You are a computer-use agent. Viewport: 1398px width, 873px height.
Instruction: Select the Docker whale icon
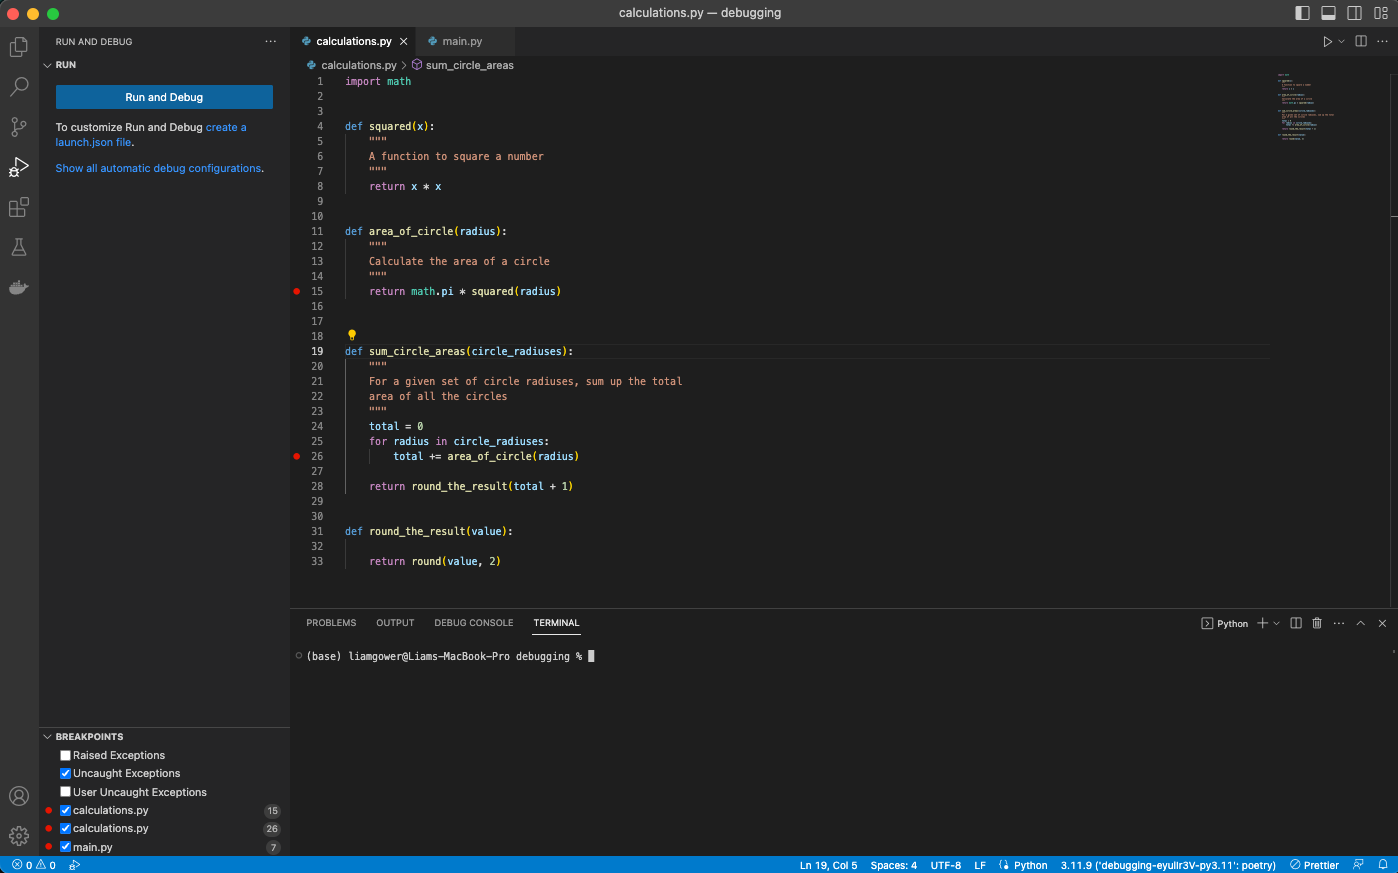point(18,287)
